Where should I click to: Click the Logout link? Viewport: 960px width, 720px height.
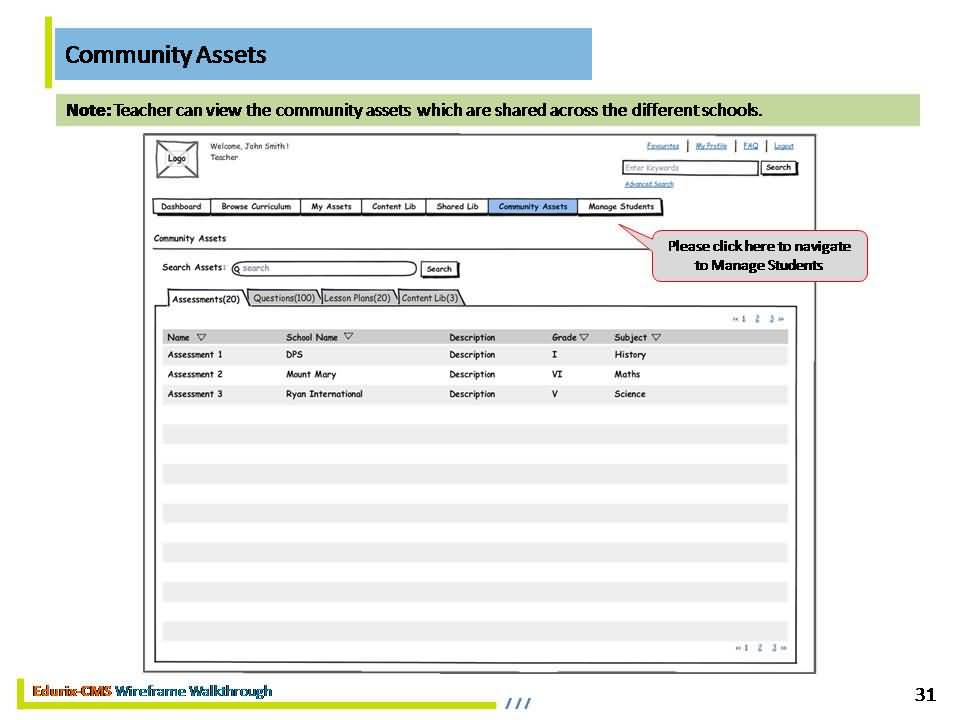point(784,146)
